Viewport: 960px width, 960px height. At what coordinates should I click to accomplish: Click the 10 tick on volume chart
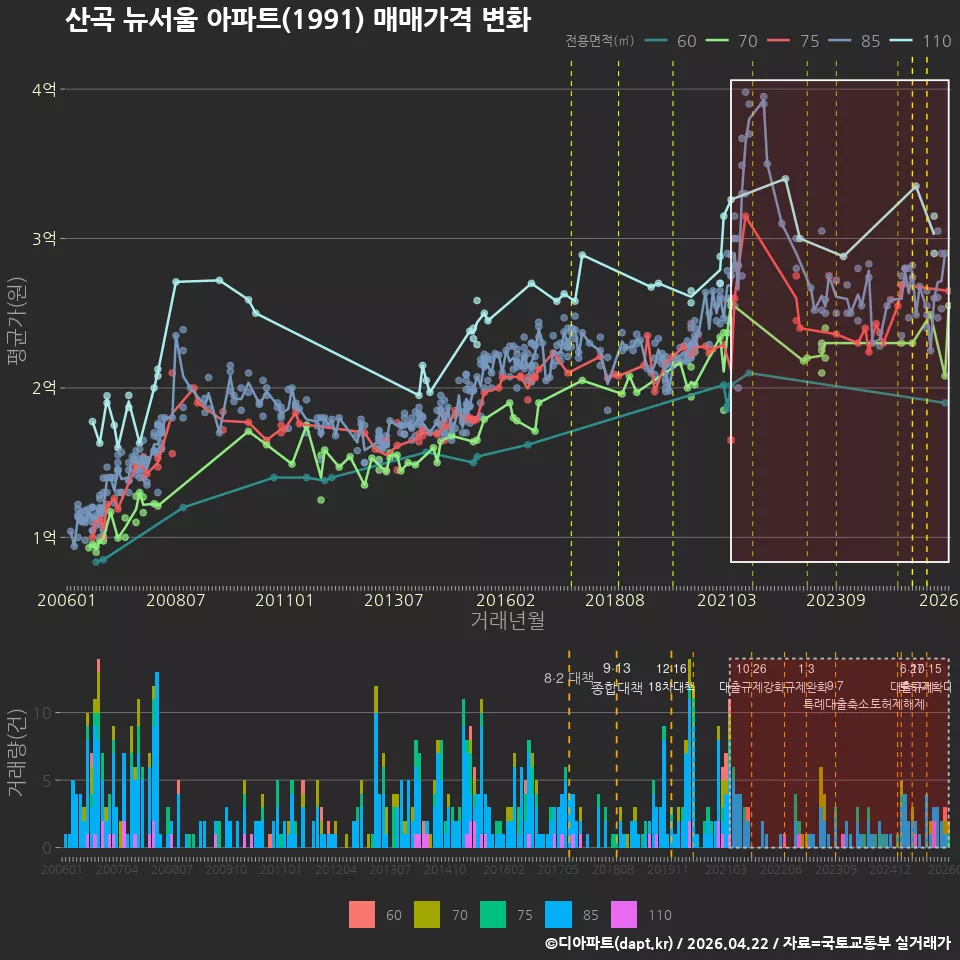[x=43, y=713]
